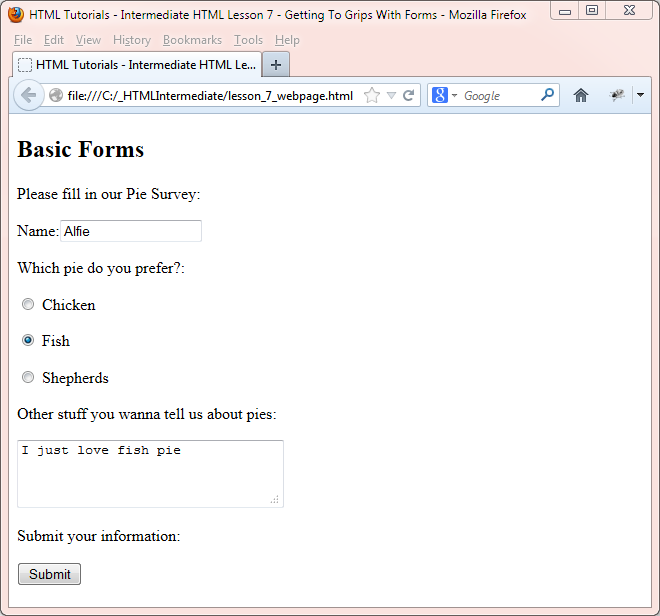660x616 pixels.
Task: Open the File menu
Action: click(23, 40)
